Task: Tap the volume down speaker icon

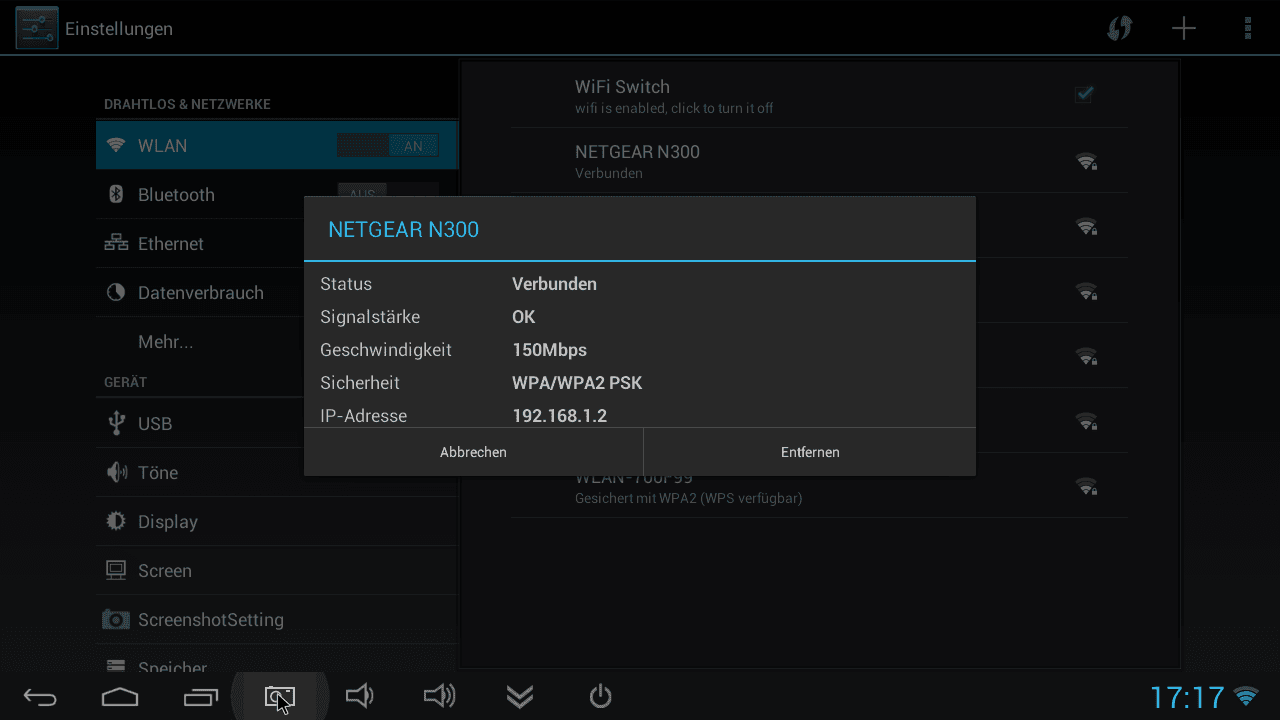Action: click(360, 696)
